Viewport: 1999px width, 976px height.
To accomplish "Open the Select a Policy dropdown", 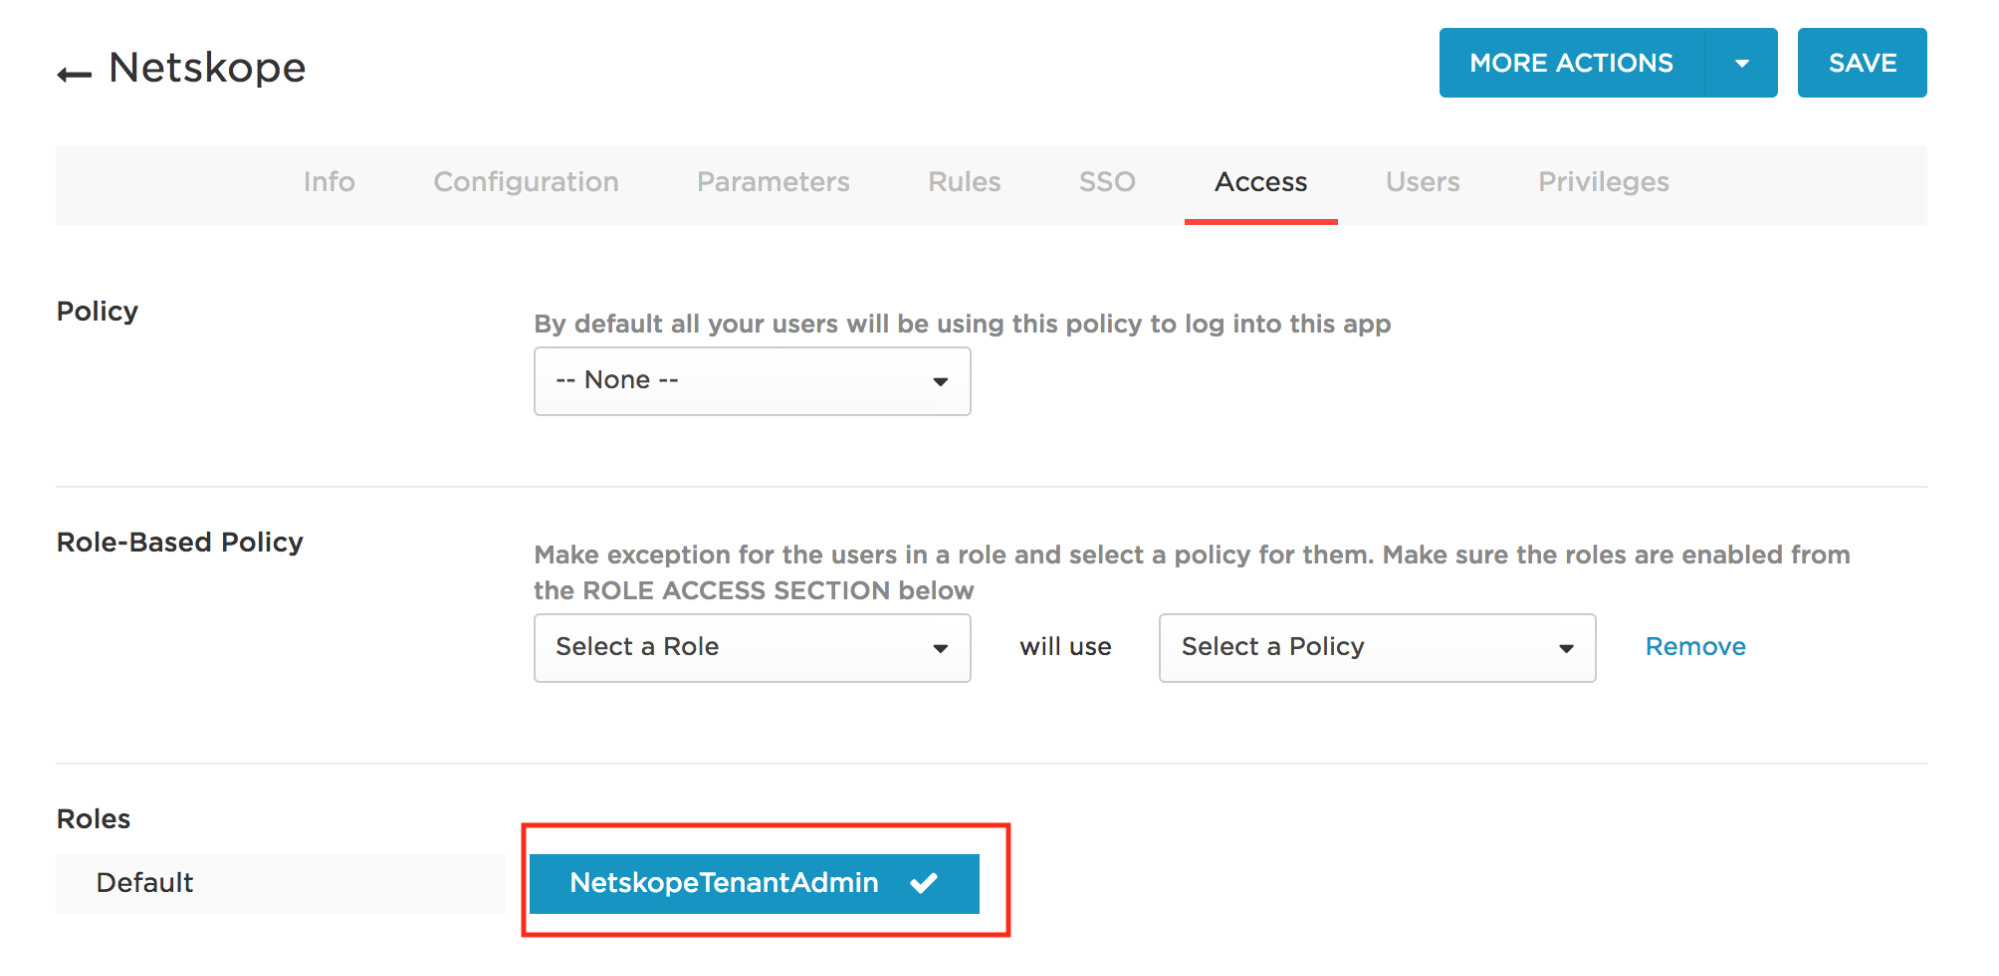I will (1377, 648).
